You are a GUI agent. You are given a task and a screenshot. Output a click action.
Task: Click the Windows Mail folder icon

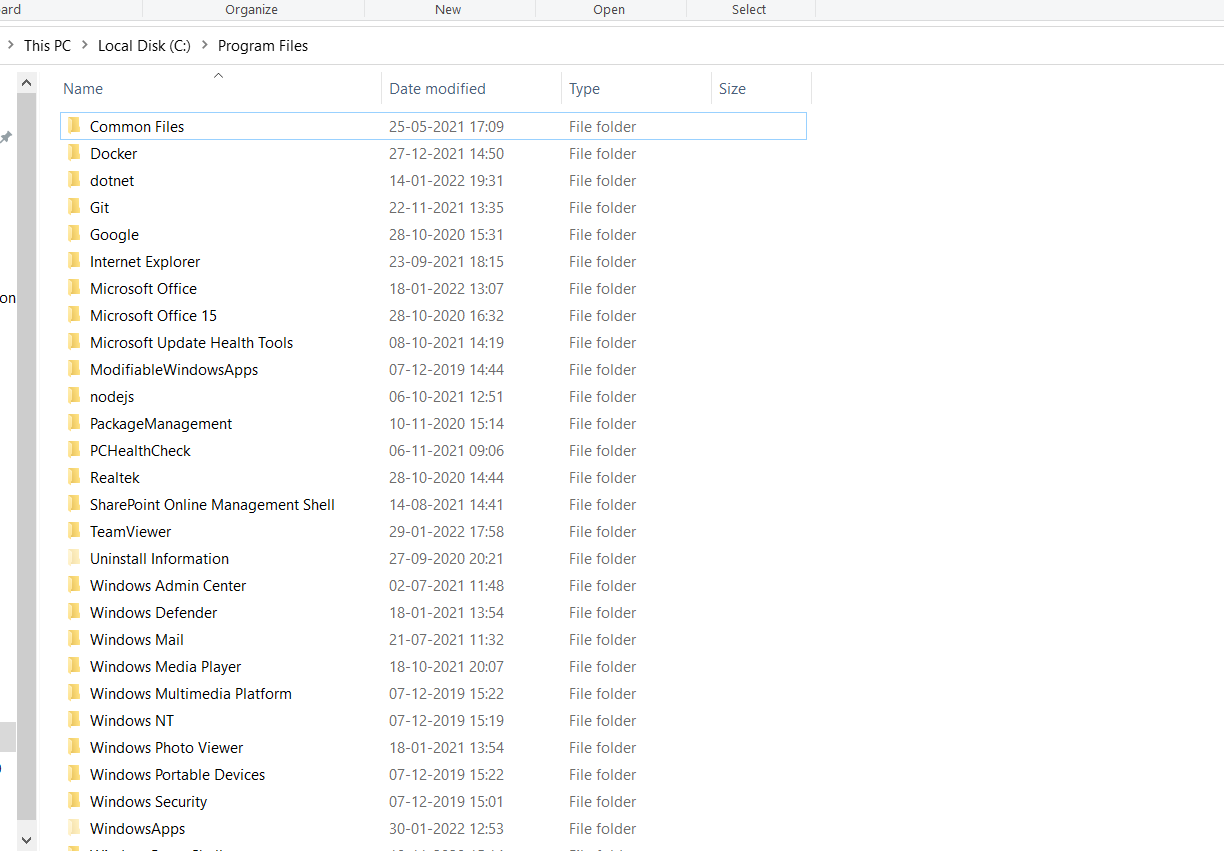coord(74,639)
